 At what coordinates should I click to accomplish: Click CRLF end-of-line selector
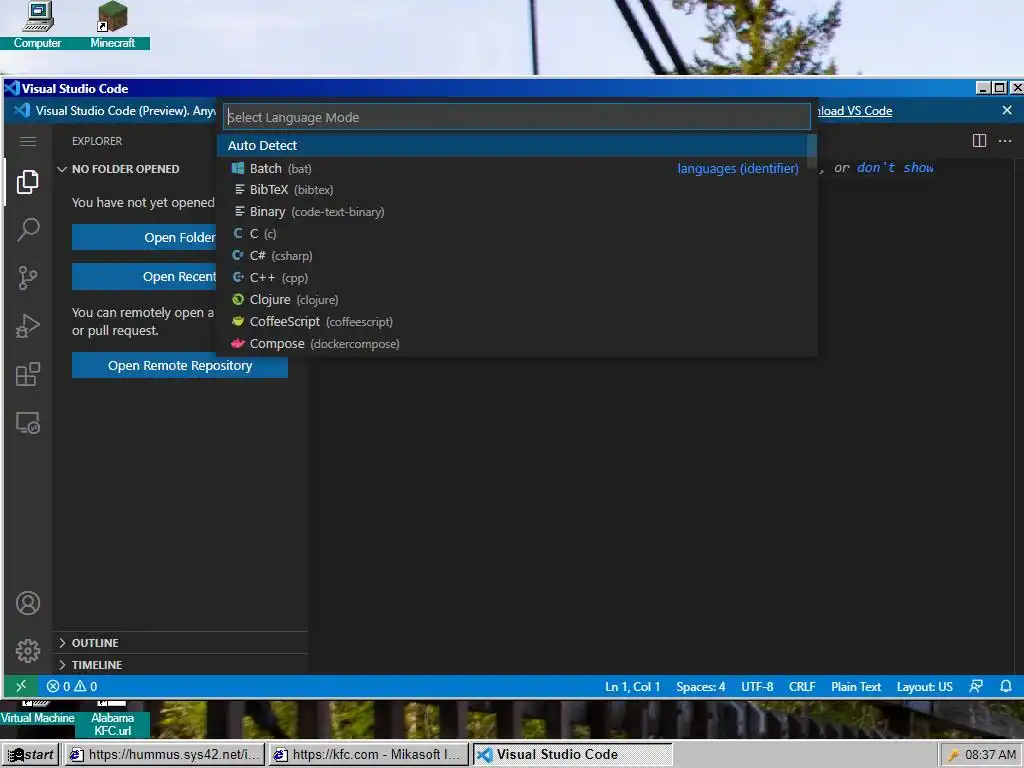tap(802, 686)
